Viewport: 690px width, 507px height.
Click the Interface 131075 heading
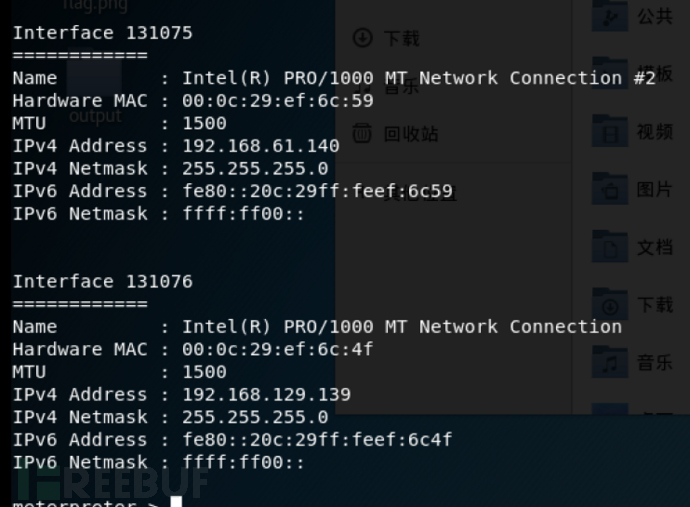coord(103,33)
